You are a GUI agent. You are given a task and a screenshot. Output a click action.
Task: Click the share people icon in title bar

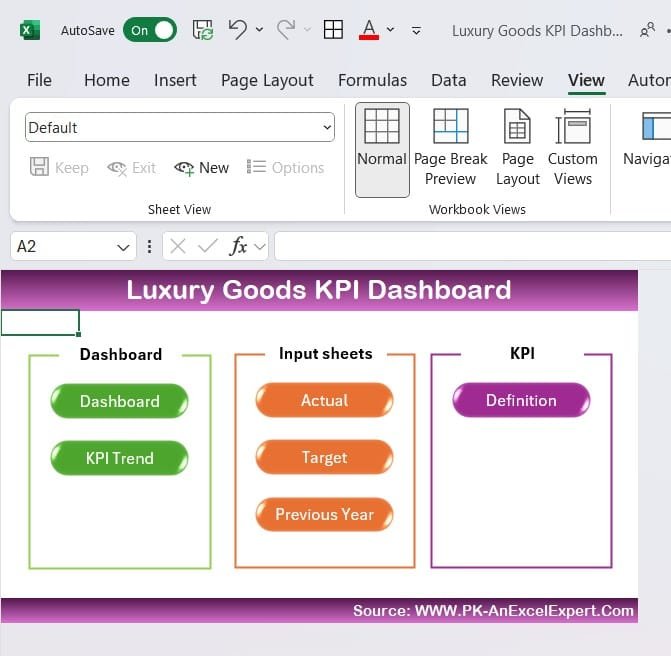647,30
